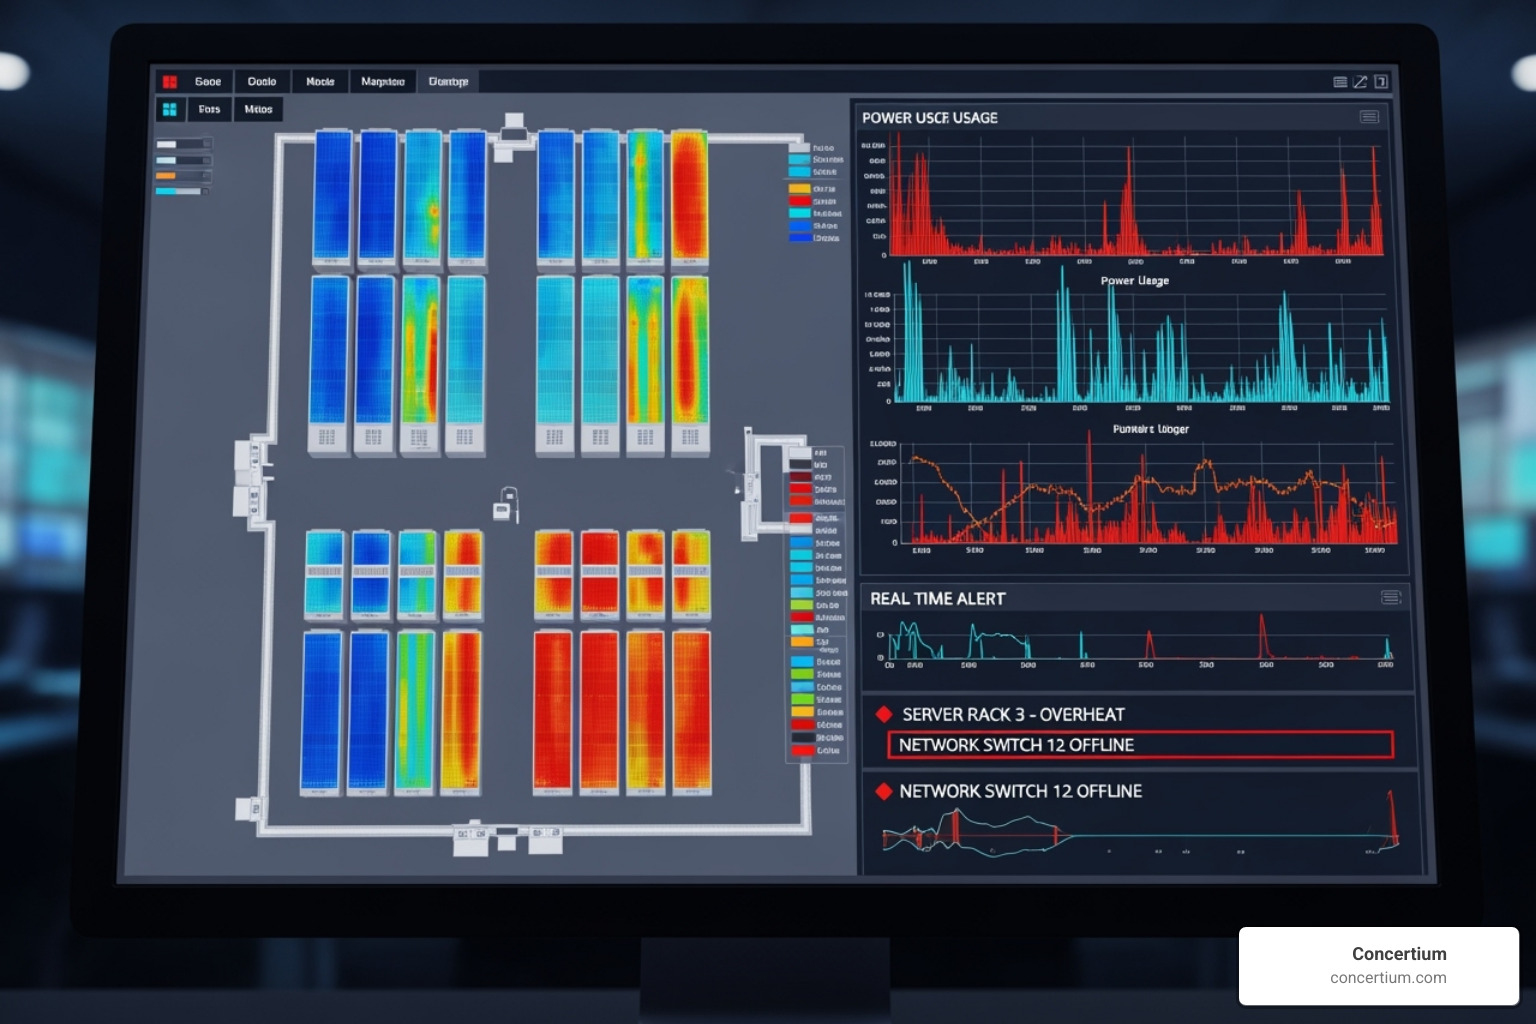Image resolution: width=1536 pixels, height=1024 pixels.
Task: Select the first menu tab in top bar
Action: 207,81
